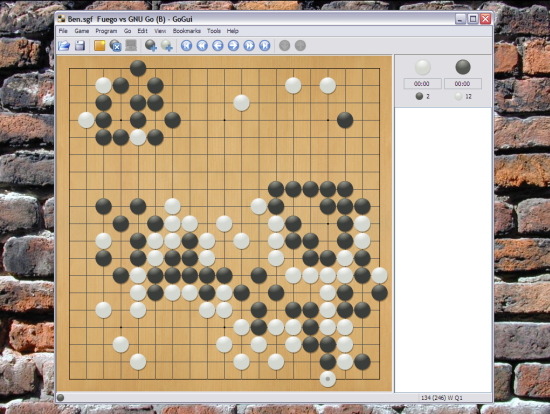Open the Bookmarks menu
Viewport: 550px width, 414px height.
(x=187, y=31)
